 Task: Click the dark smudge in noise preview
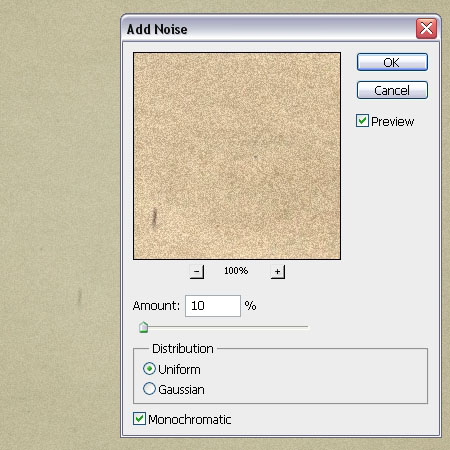point(154,217)
